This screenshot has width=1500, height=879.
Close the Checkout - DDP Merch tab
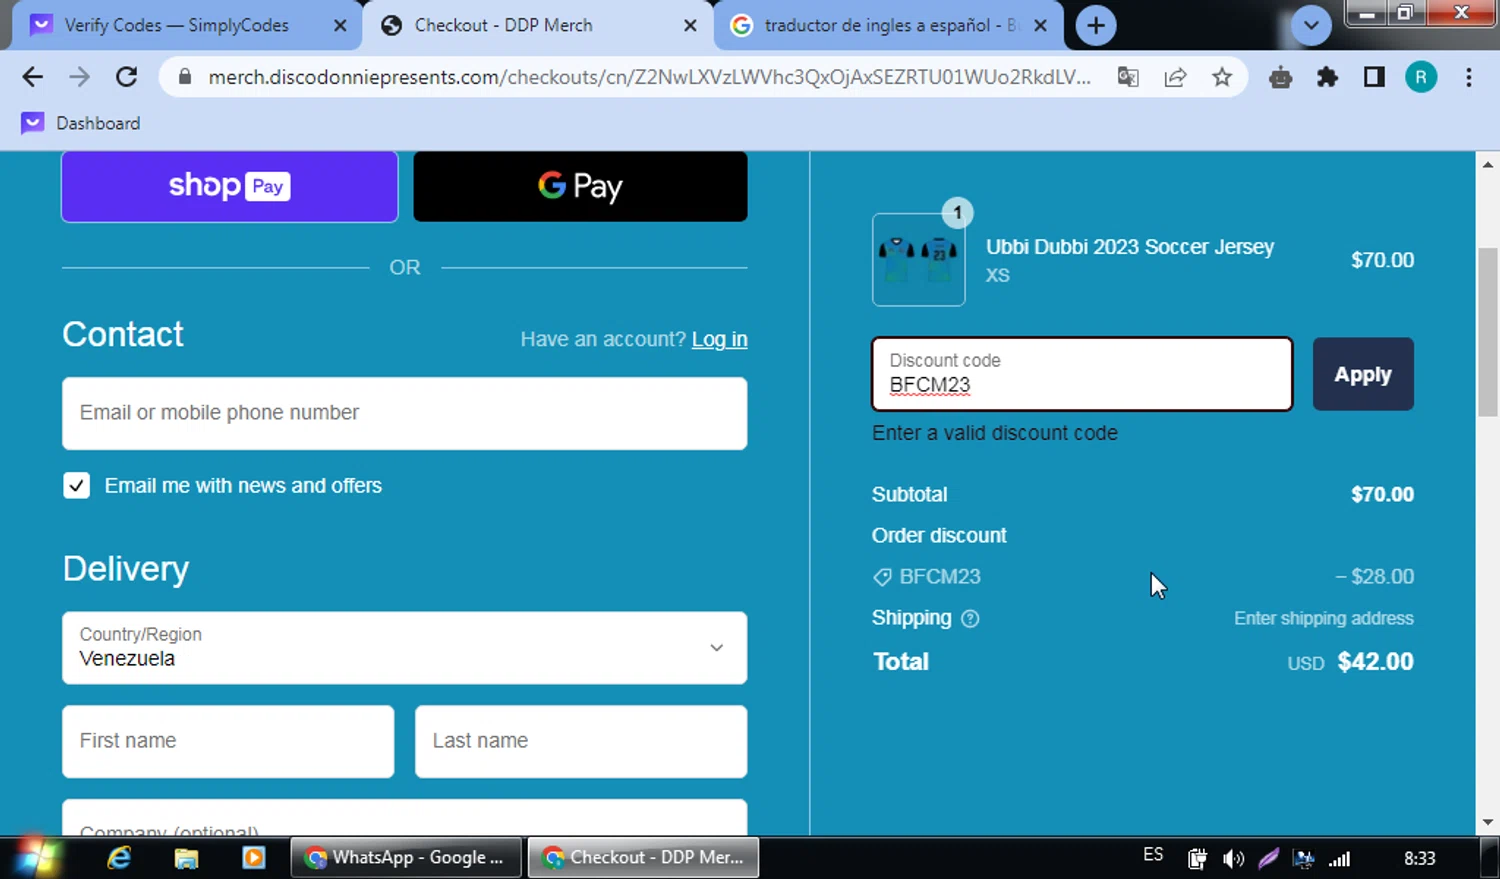690,26
